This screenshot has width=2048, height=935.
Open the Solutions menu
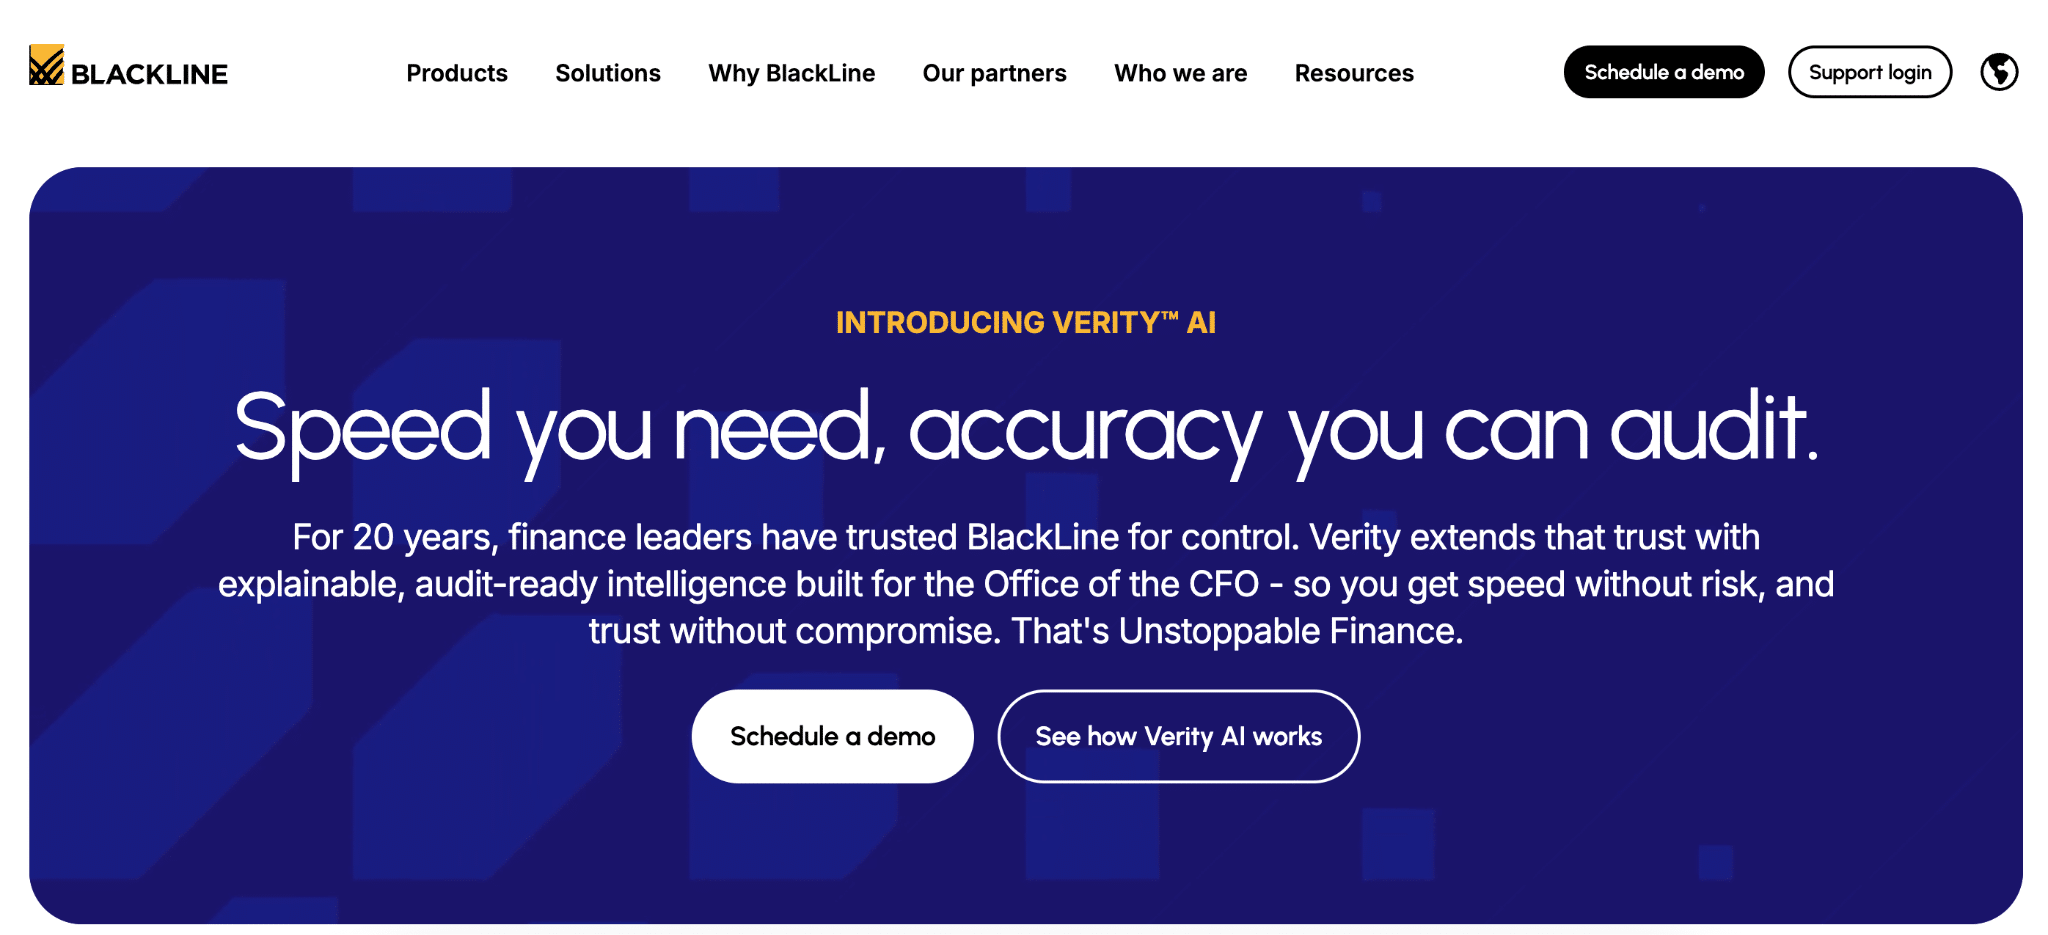607,73
